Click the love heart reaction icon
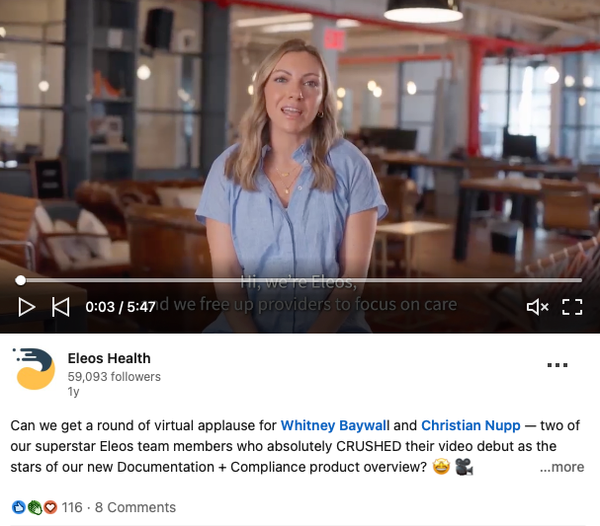This screenshot has width=600, height=526. pos(50,508)
